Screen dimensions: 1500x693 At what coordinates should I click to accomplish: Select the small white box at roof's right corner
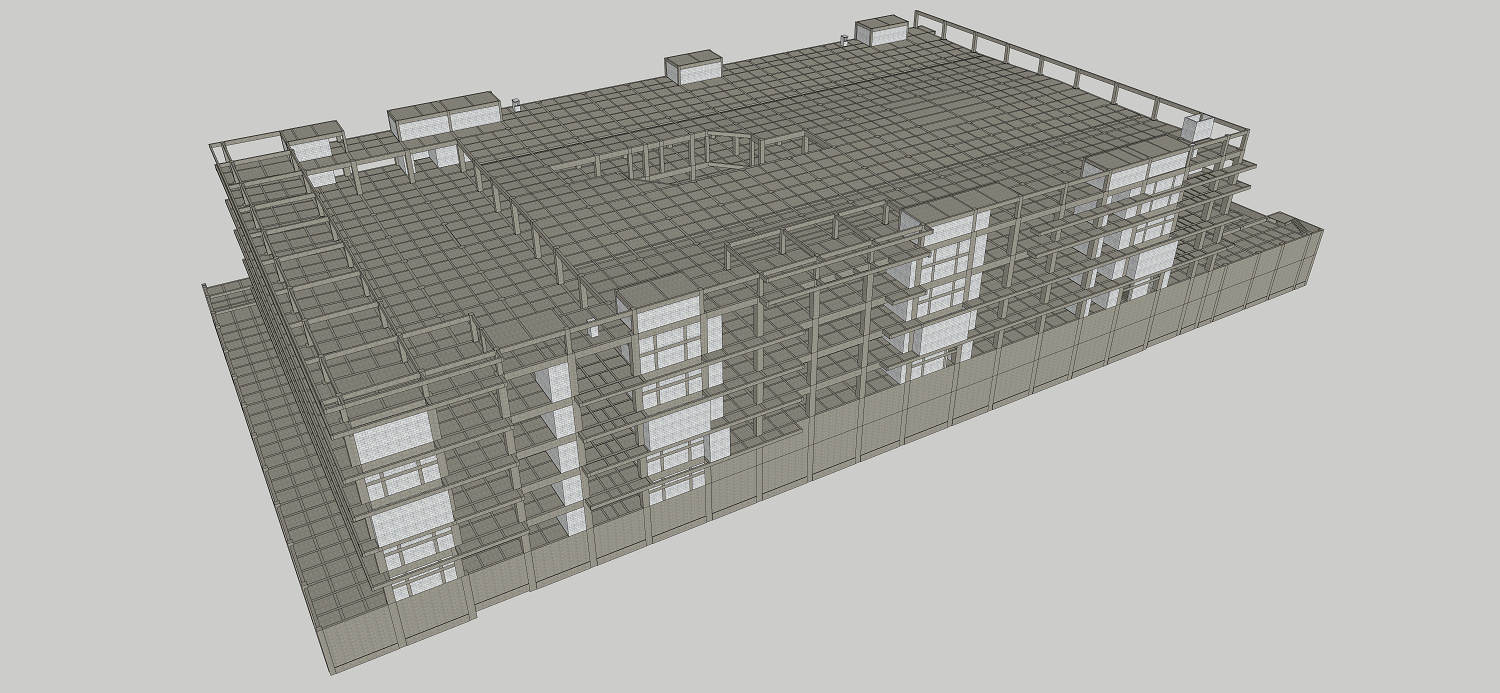[x=1198, y=127]
